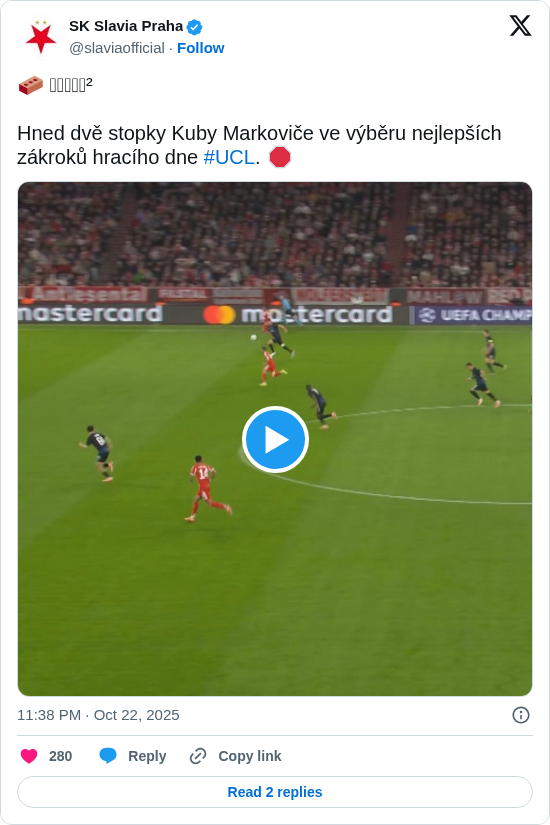Click the blue verified badge
Image resolution: width=550 pixels, height=825 pixels.
pos(195,27)
